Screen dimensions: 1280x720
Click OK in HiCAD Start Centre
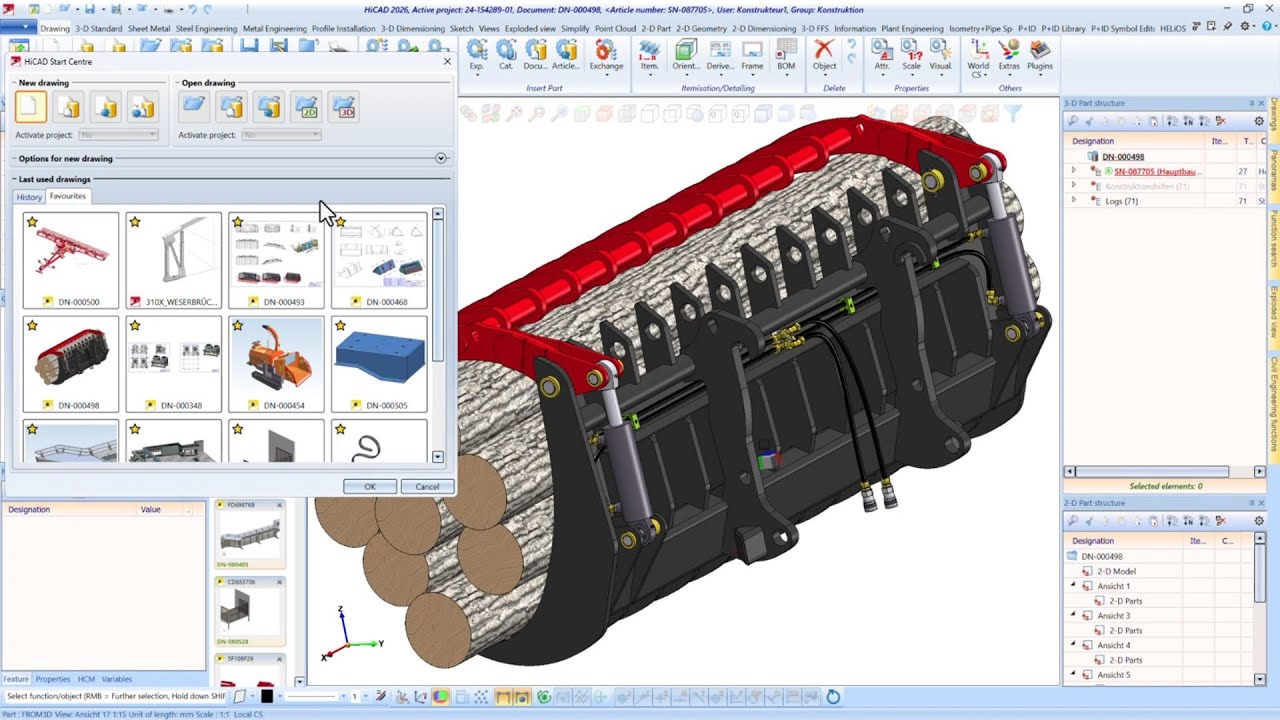pyautogui.click(x=370, y=486)
